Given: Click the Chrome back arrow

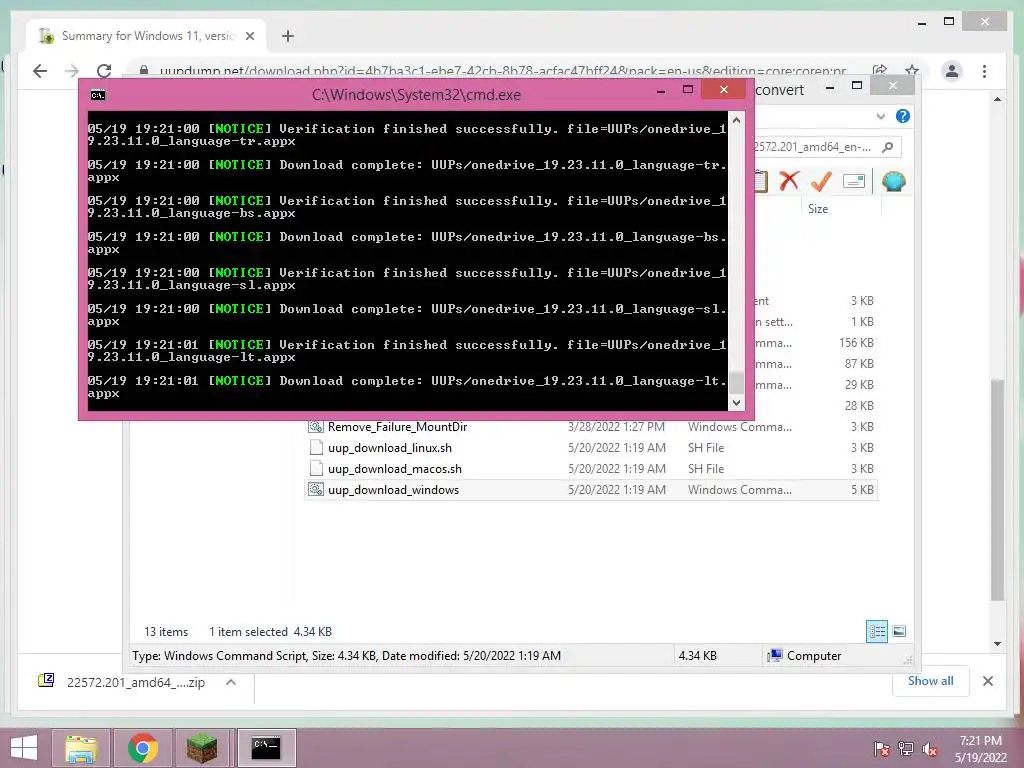Looking at the screenshot, I should click(x=40, y=71).
